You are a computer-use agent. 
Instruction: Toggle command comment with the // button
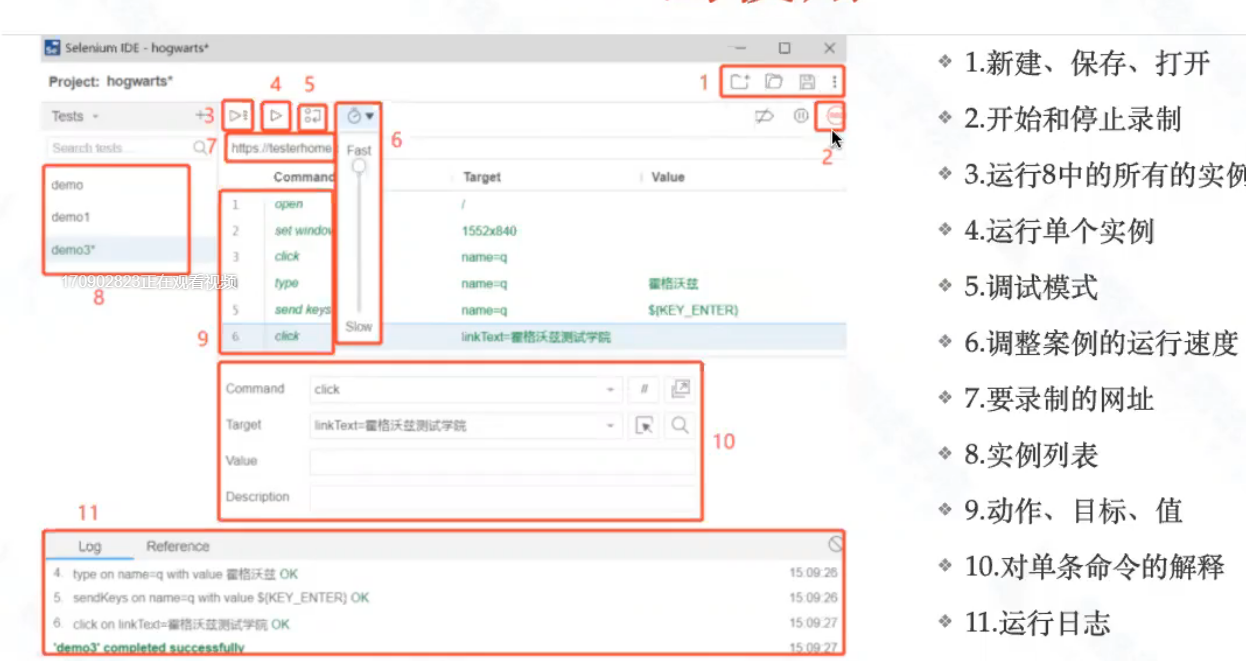point(642,389)
